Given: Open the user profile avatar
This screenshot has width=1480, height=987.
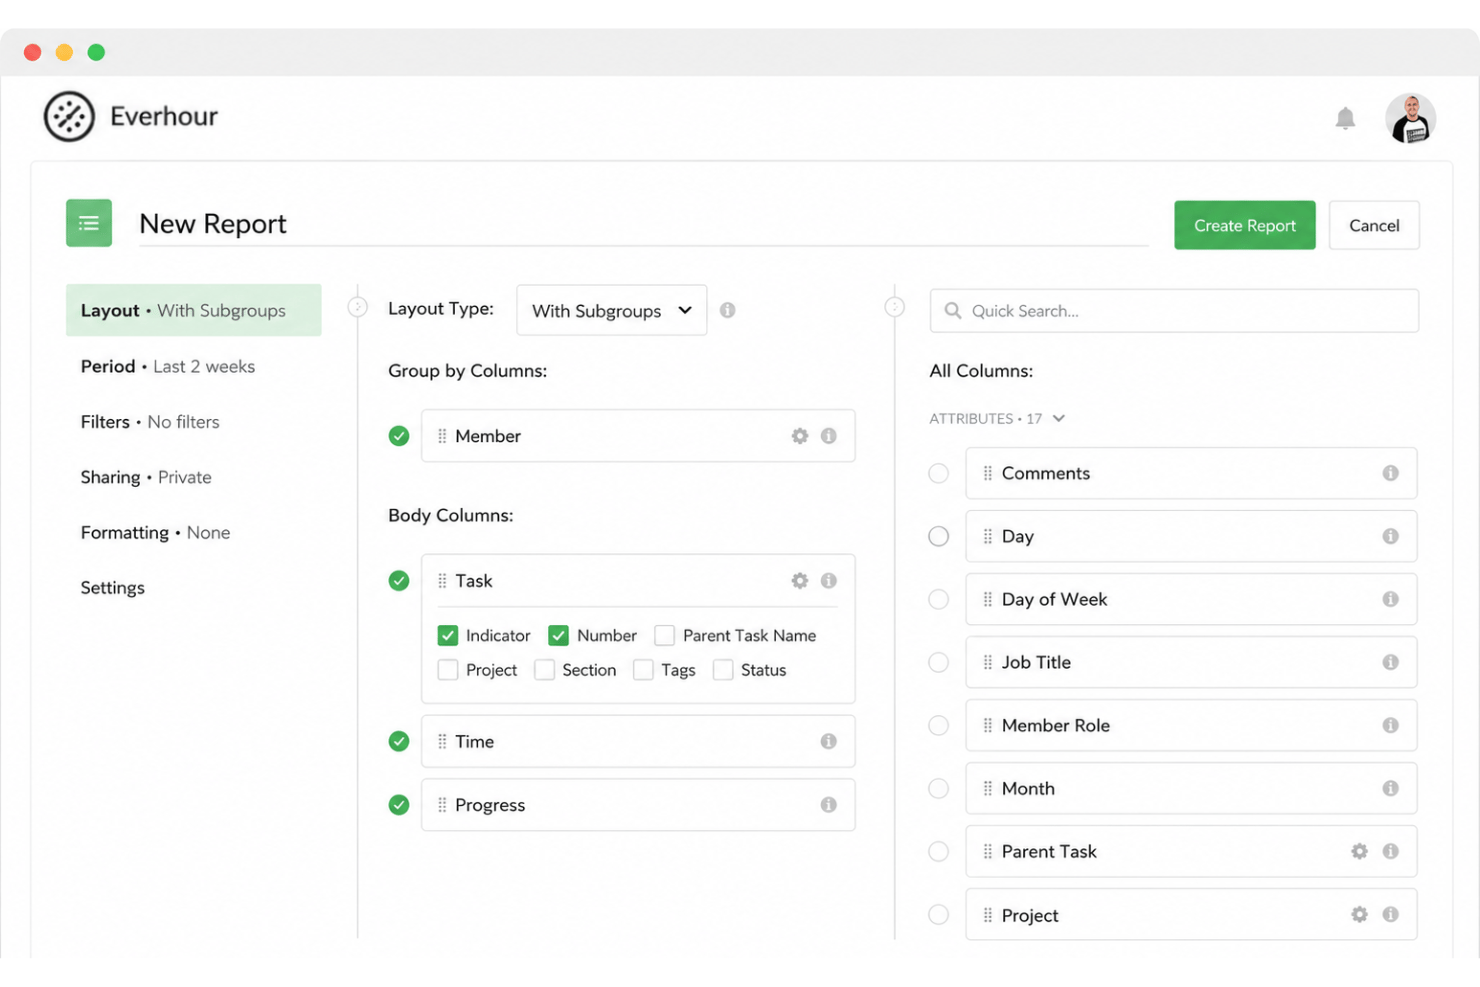Looking at the screenshot, I should (1410, 118).
